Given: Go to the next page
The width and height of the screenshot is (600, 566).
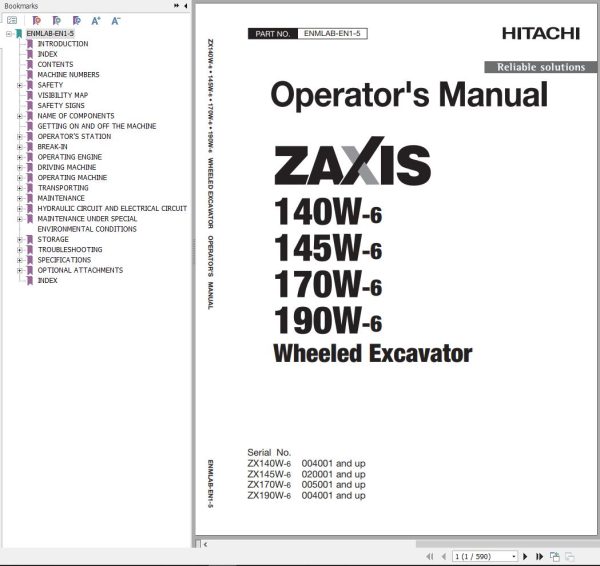Looking at the screenshot, I should pyautogui.click(x=525, y=556).
